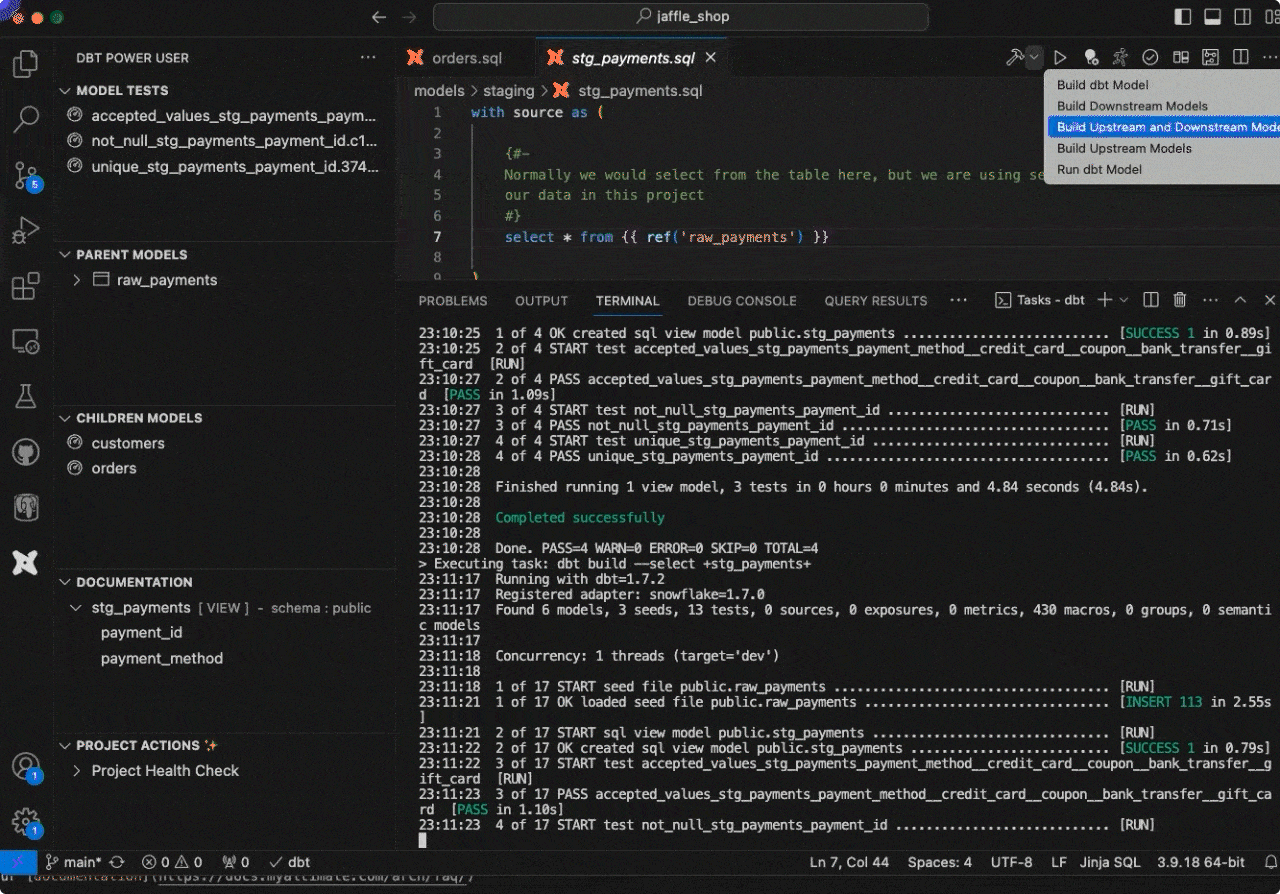
Task: Switch to the PROBLEMS panel tab
Action: (x=453, y=300)
